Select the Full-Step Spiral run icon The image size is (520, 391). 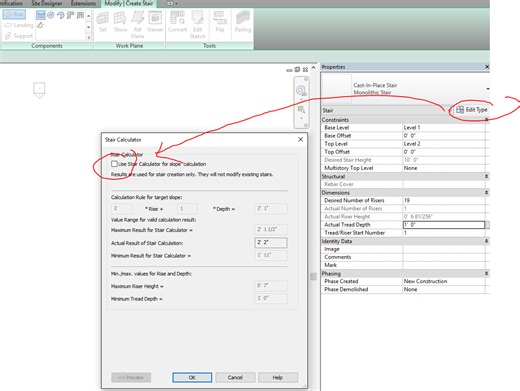point(51,15)
